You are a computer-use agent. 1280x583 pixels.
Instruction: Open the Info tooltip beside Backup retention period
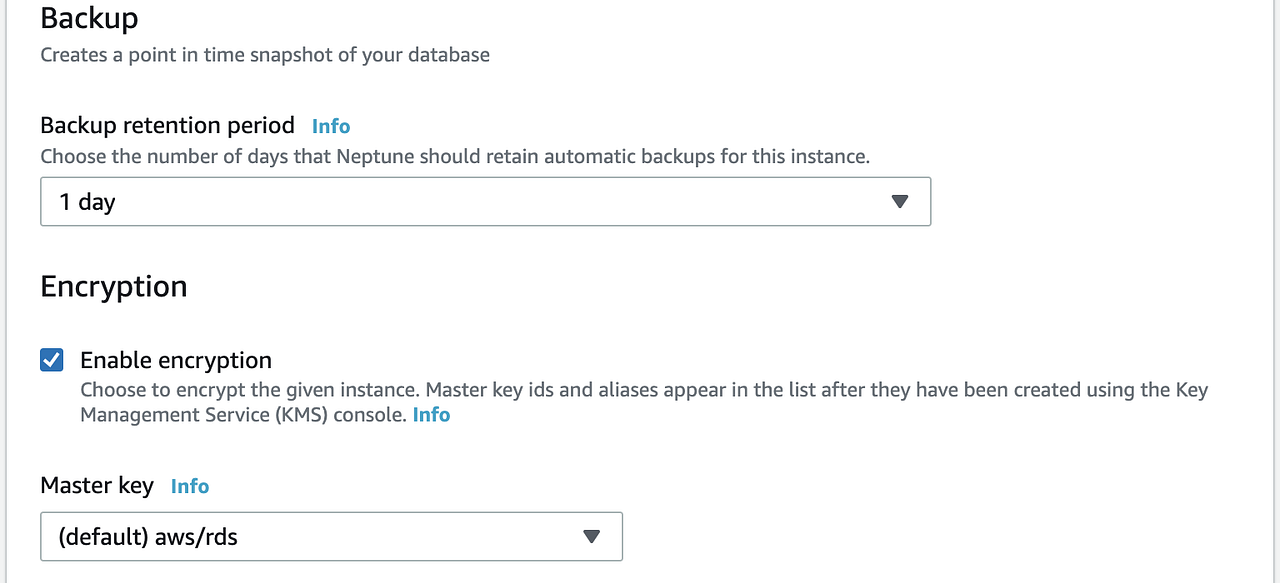[330, 126]
